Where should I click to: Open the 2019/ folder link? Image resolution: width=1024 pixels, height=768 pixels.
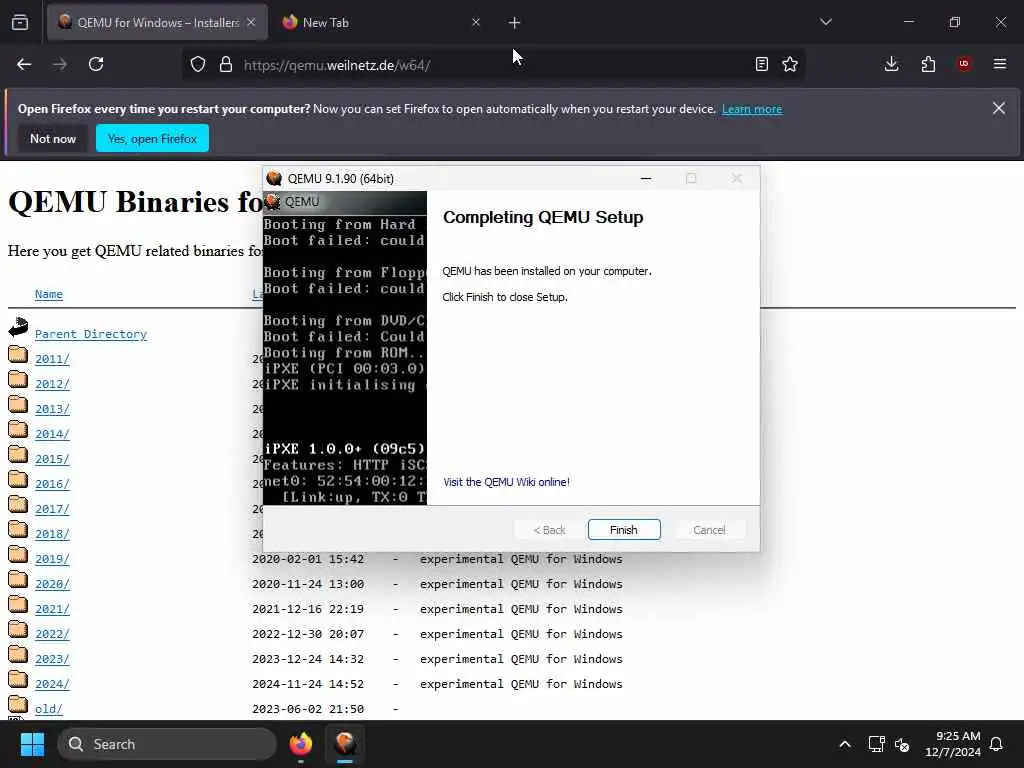(x=52, y=559)
